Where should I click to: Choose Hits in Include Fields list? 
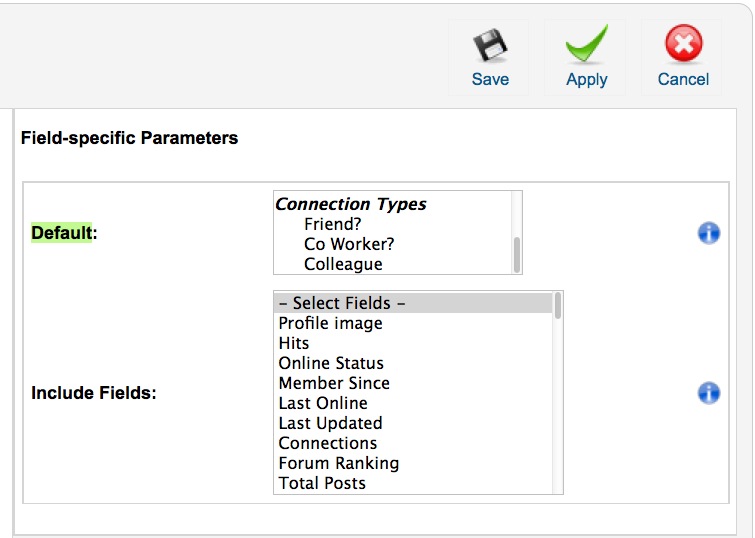click(x=414, y=343)
